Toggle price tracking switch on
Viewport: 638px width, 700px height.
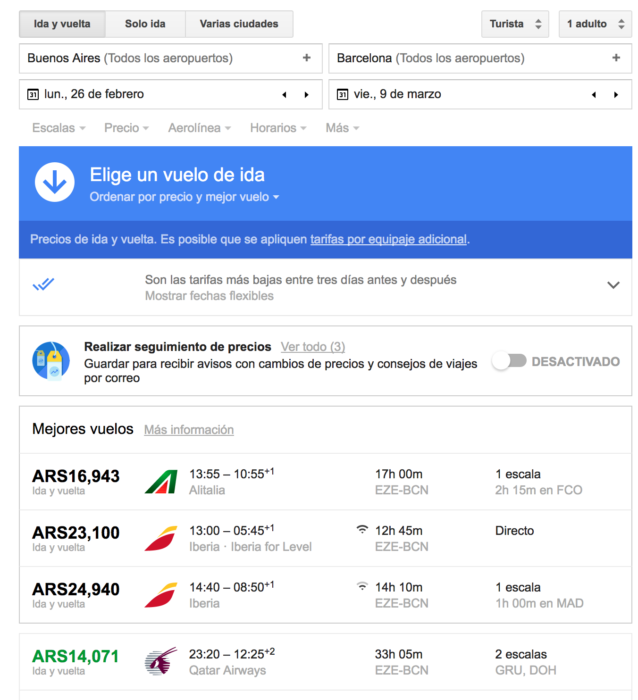point(509,361)
